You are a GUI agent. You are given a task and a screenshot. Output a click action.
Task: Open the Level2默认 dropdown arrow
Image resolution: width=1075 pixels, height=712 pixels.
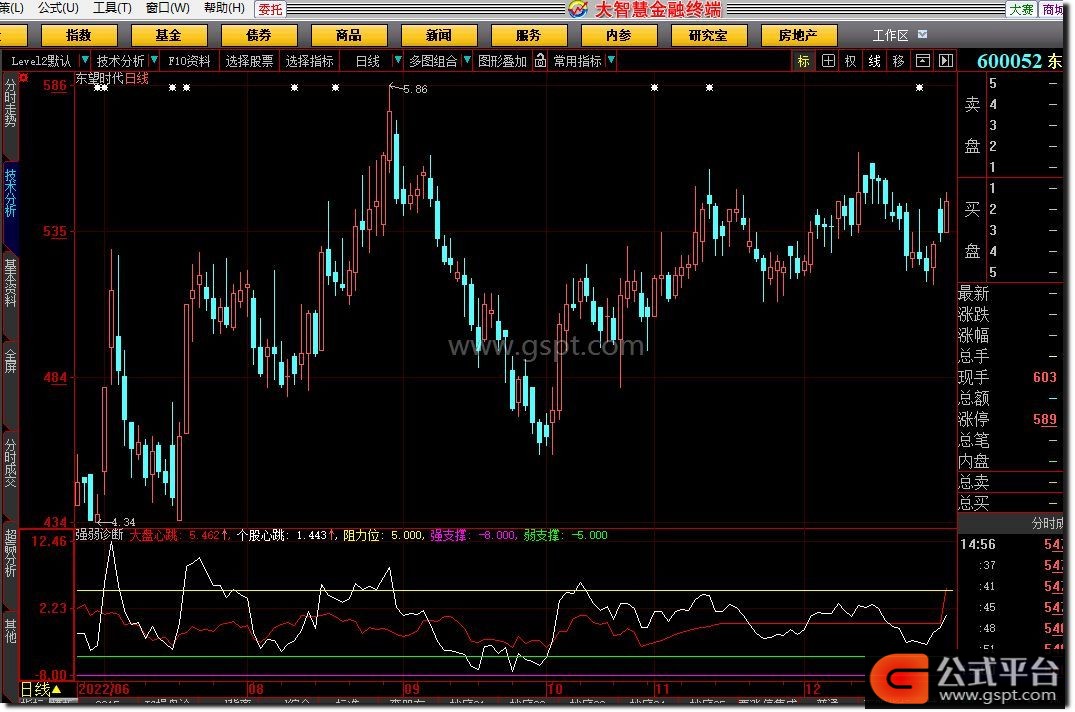tap(85, 60)
